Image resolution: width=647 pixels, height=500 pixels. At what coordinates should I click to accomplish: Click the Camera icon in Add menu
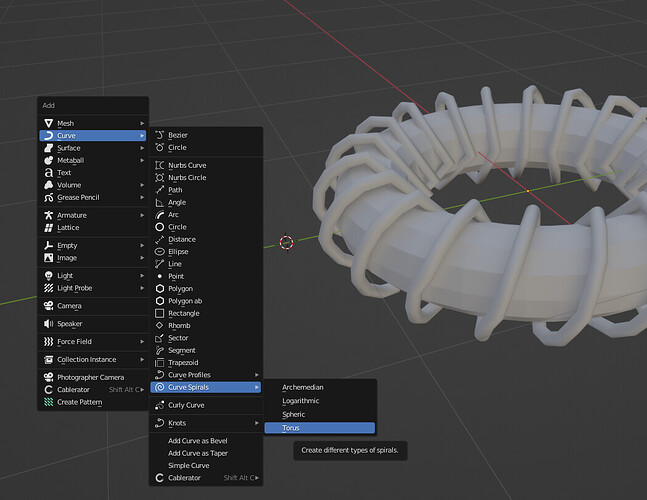[49, 306]
